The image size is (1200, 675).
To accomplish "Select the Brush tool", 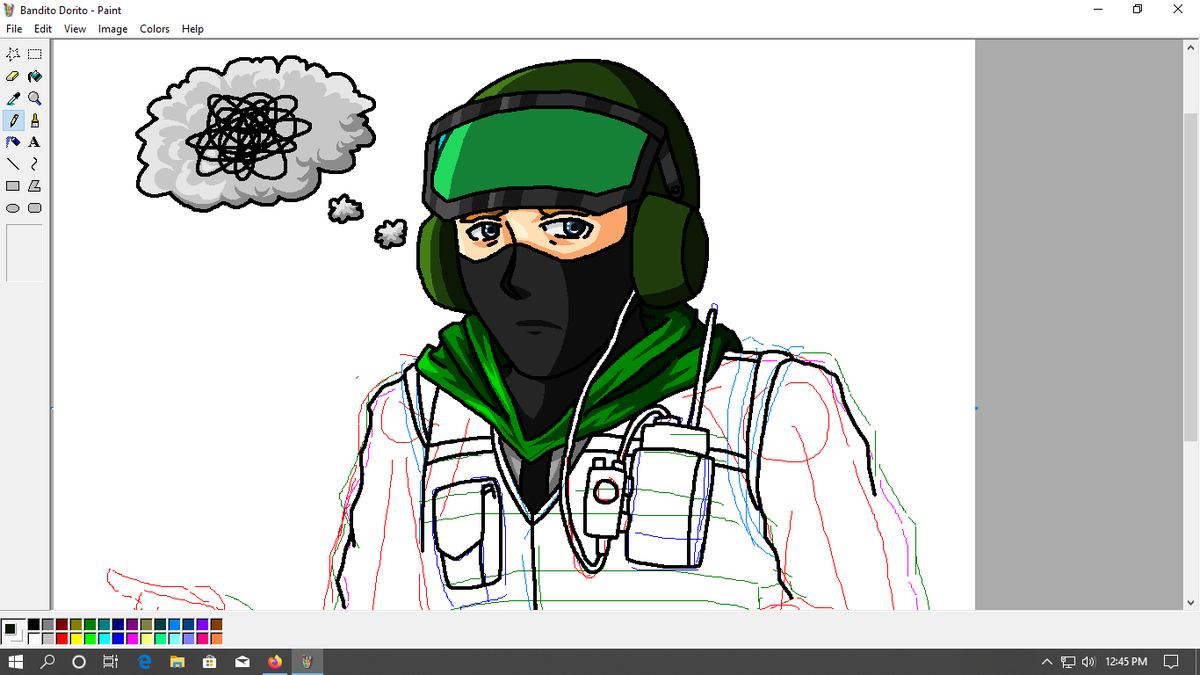I will [x=35, y=120].
